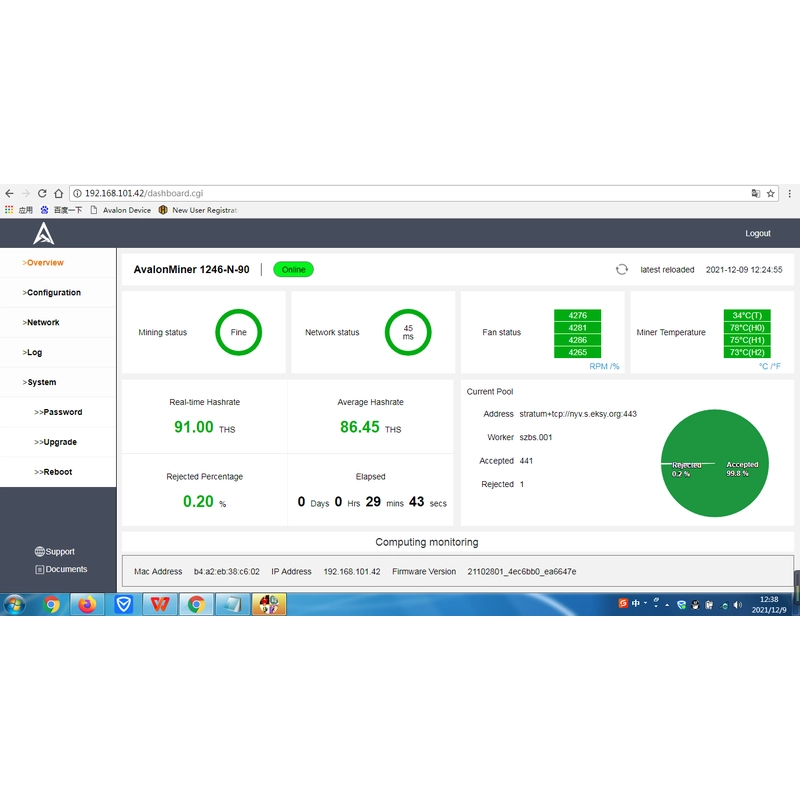Click the refresh icon beside latest reloaded

[621, 269]
